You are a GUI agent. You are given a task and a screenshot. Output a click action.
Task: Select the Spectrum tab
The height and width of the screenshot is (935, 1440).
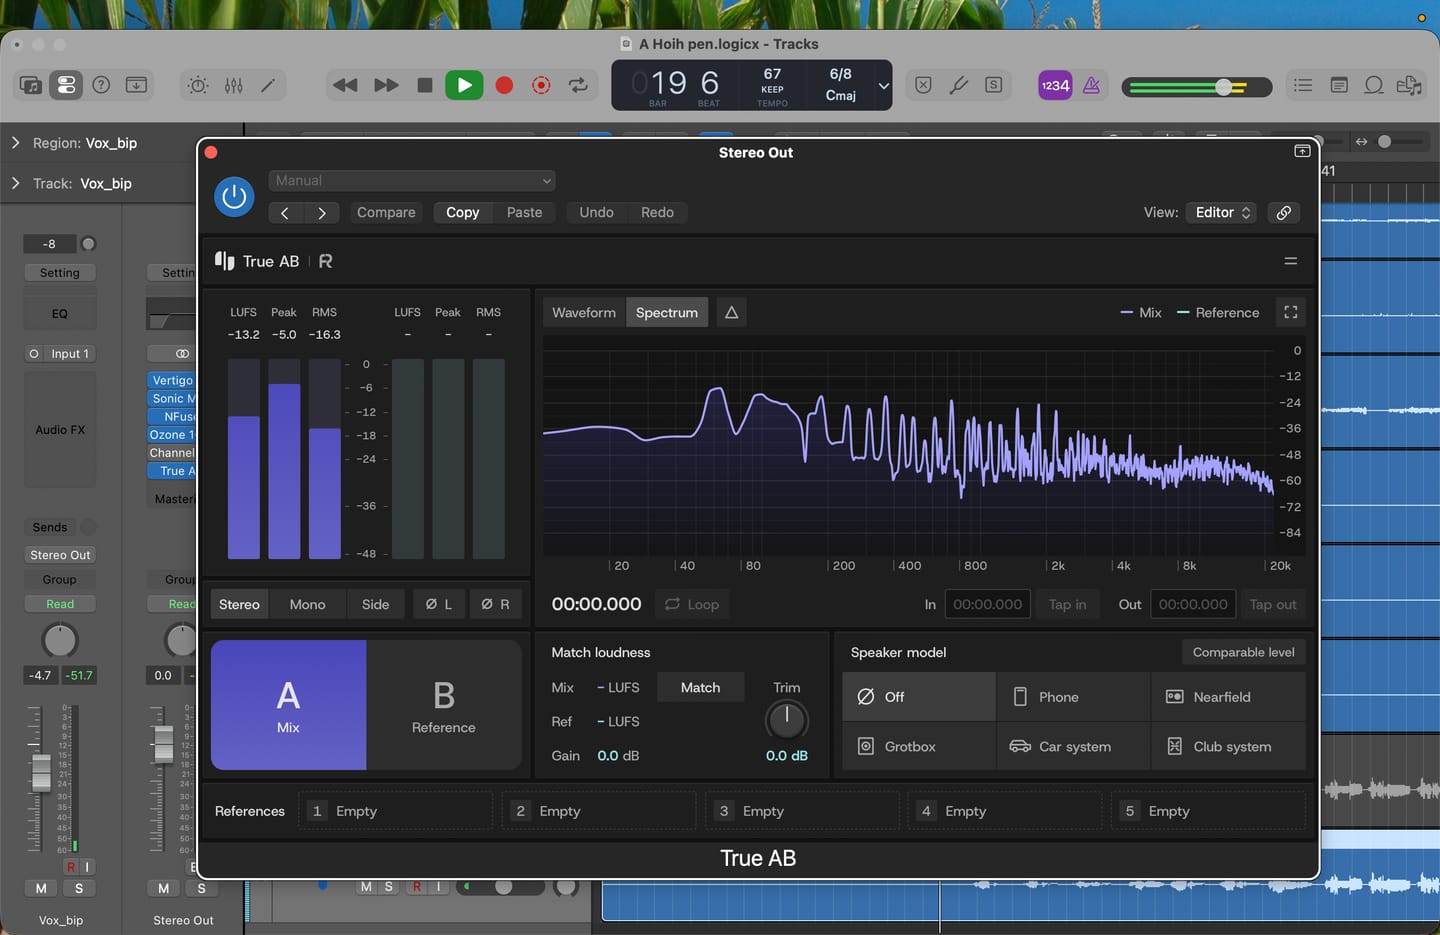(667, 312)
